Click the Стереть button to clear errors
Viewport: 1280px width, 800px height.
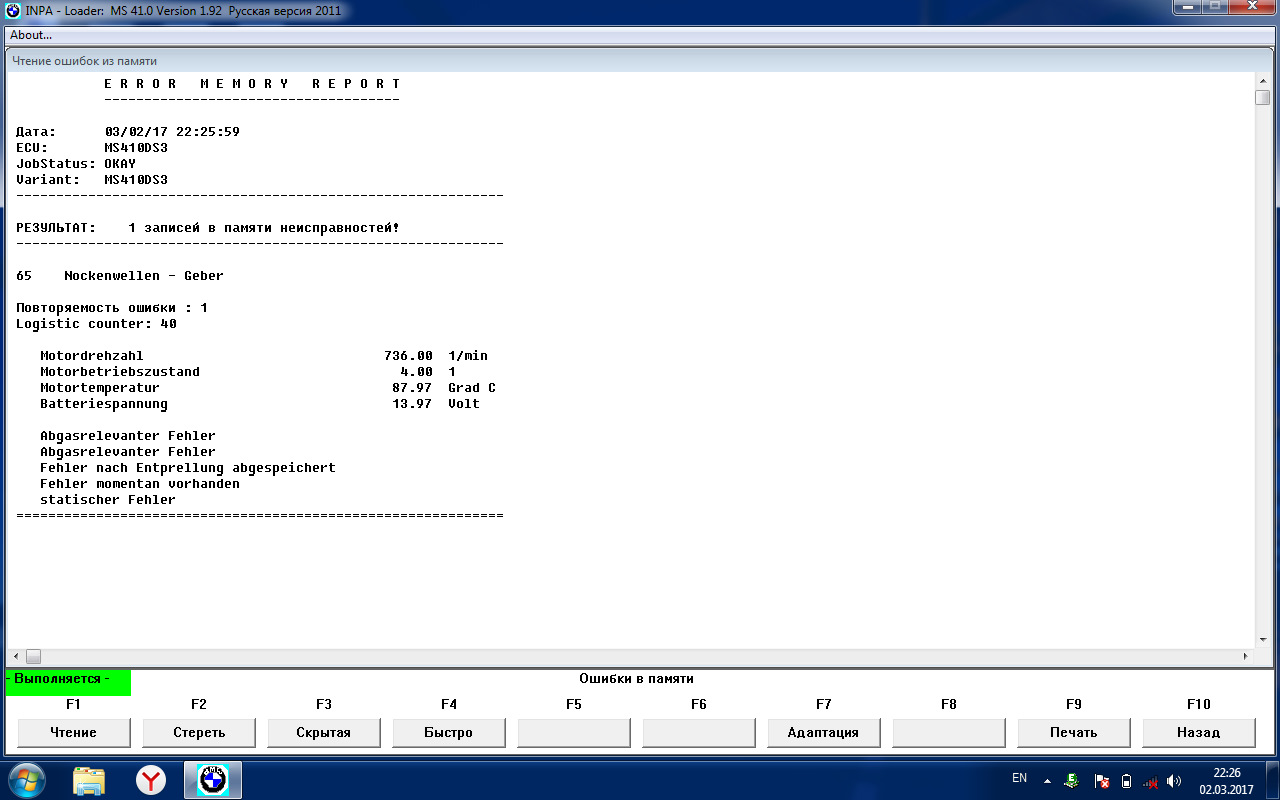point(199,732)
